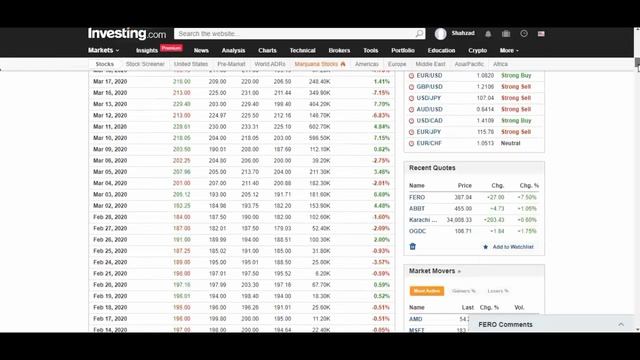Select the Africa tab
The image size is (640, 360).
[500, 64]
